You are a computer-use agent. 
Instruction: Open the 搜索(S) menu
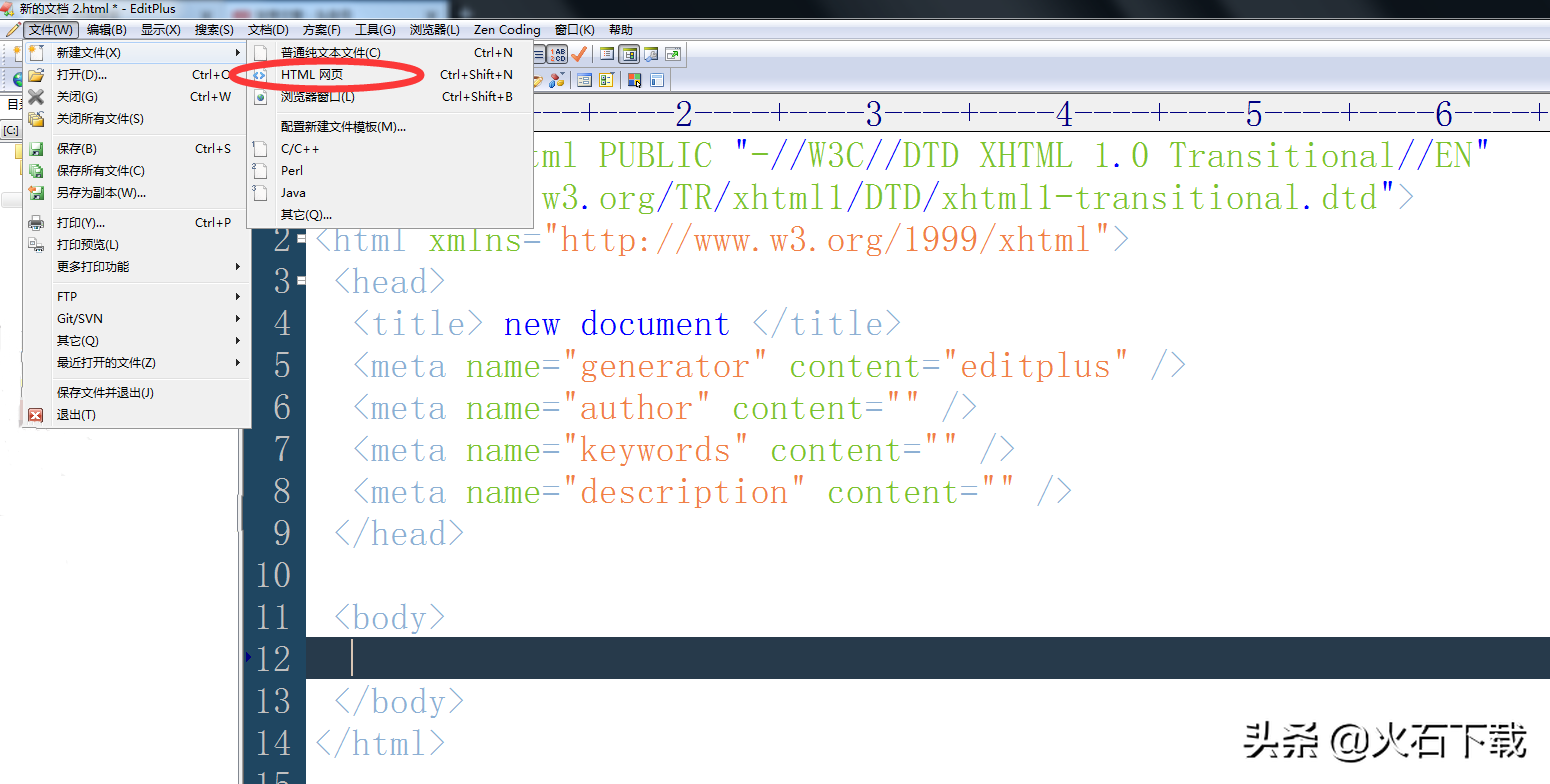(x=214, y=30)
